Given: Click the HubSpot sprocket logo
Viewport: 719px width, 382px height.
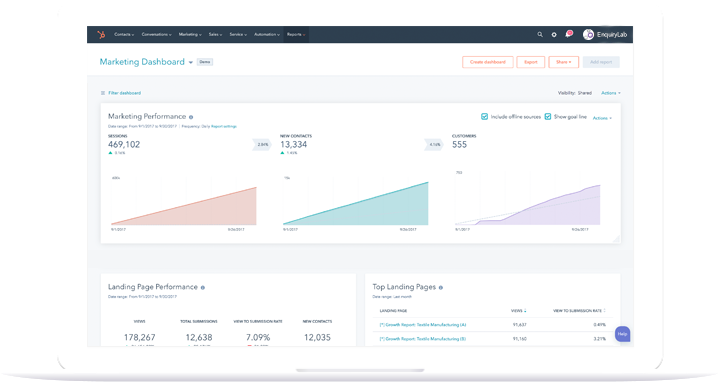Looking at the screenshot, I should point(101,34).
